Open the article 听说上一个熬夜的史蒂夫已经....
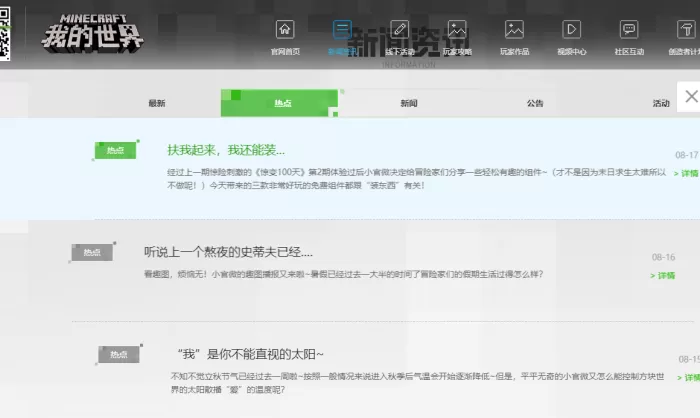 pos(228,252)
